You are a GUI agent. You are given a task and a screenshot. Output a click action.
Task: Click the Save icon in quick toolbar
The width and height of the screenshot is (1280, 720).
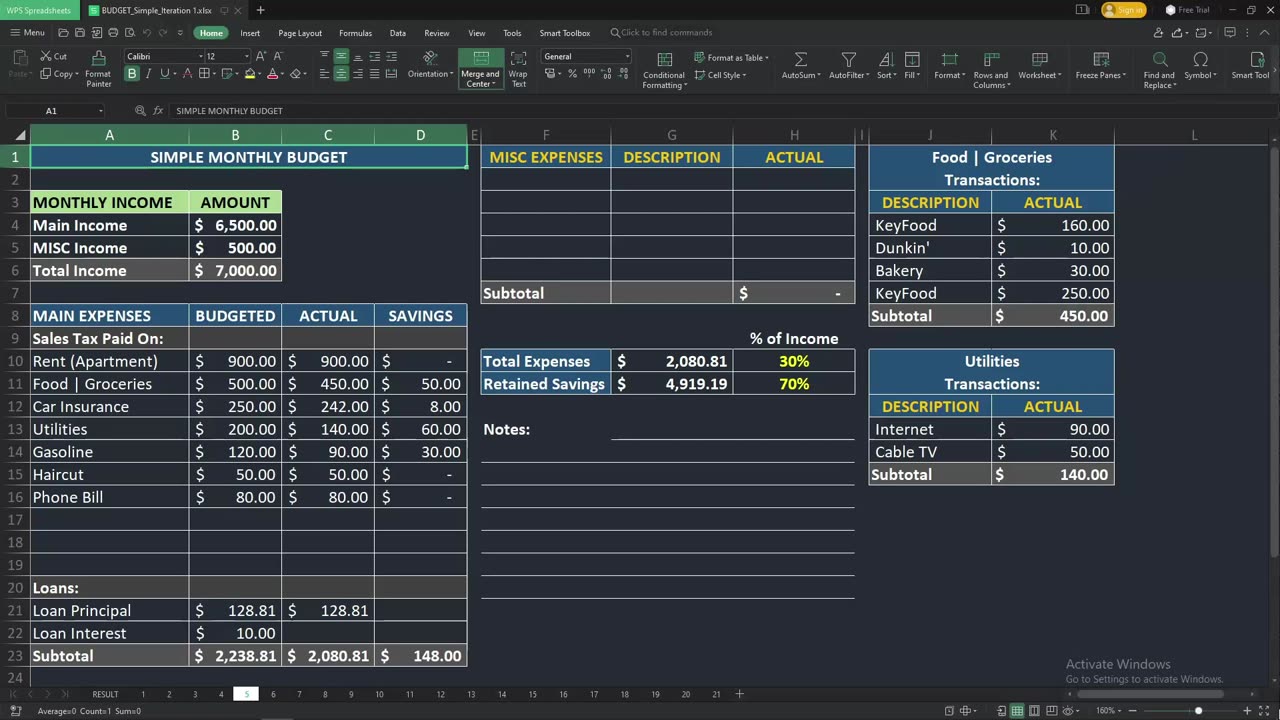[80, 33]
